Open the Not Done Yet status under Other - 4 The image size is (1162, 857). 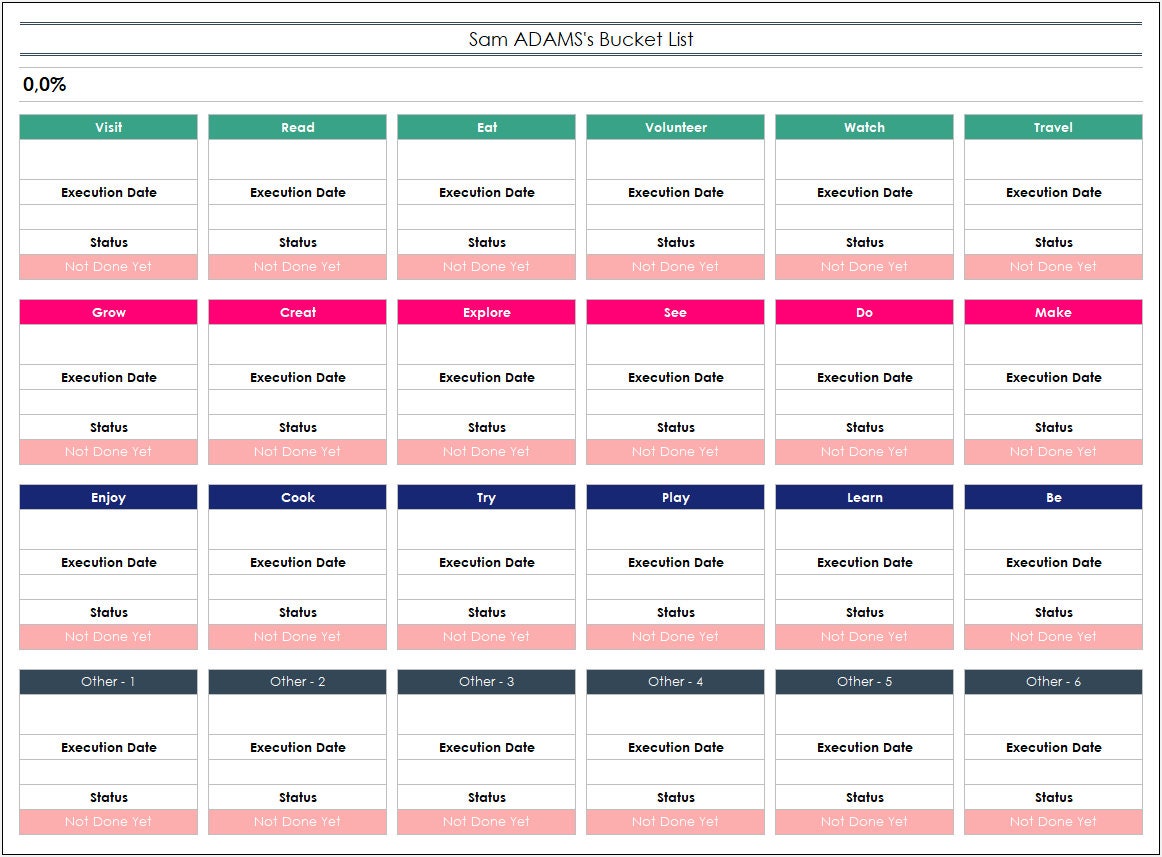click(x=675, y=822)
